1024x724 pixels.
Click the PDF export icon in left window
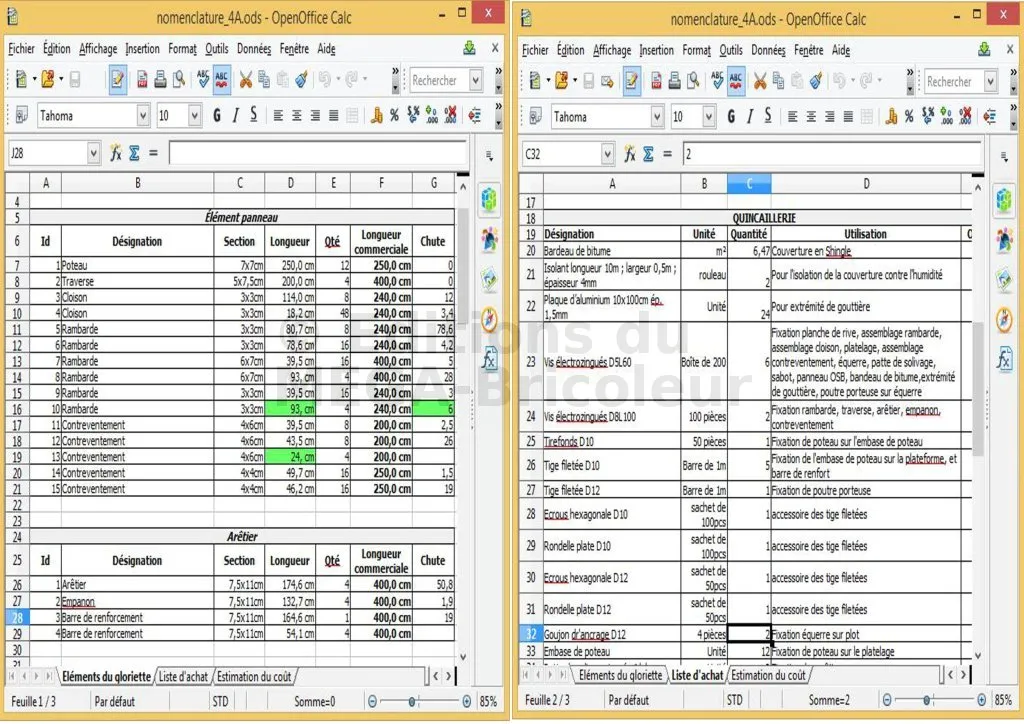pyautogui.click(x=143, y=80)
